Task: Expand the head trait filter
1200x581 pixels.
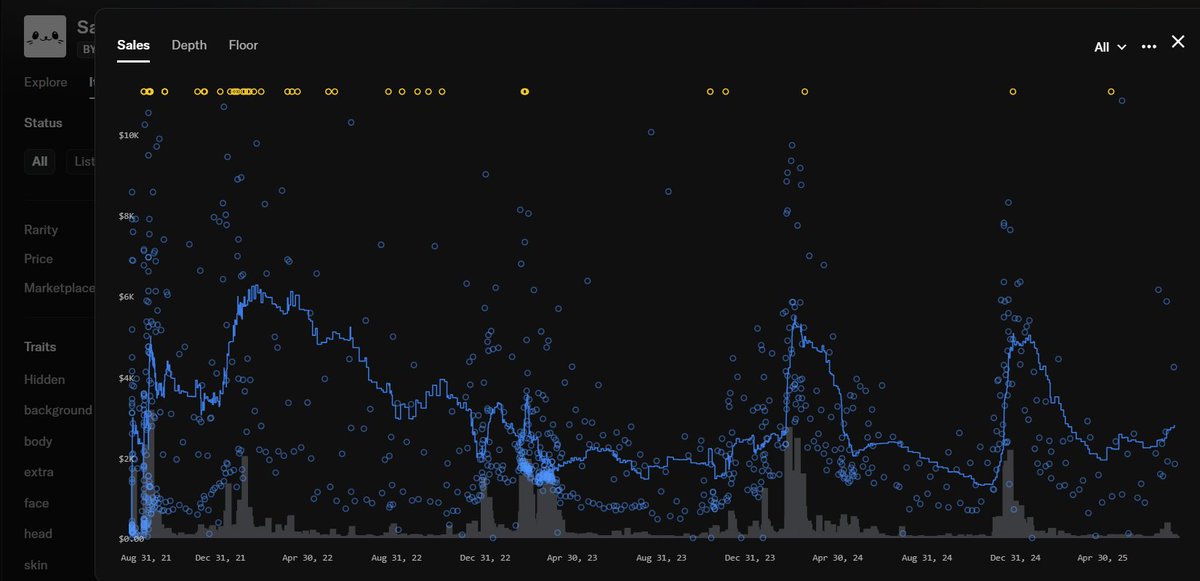Action: pos(38,533)
